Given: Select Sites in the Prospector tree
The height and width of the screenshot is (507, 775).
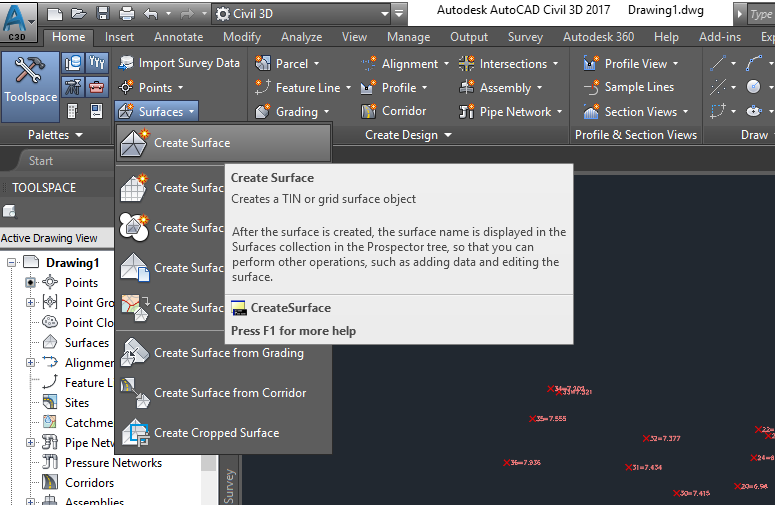Looking at the screenshot, I should click(77, 403).
